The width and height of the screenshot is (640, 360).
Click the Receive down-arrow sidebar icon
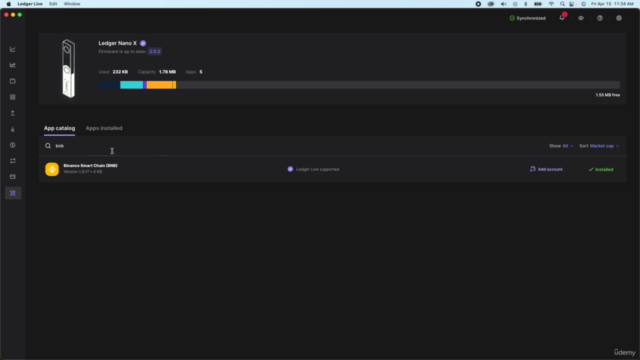click(x=13, y=129)
